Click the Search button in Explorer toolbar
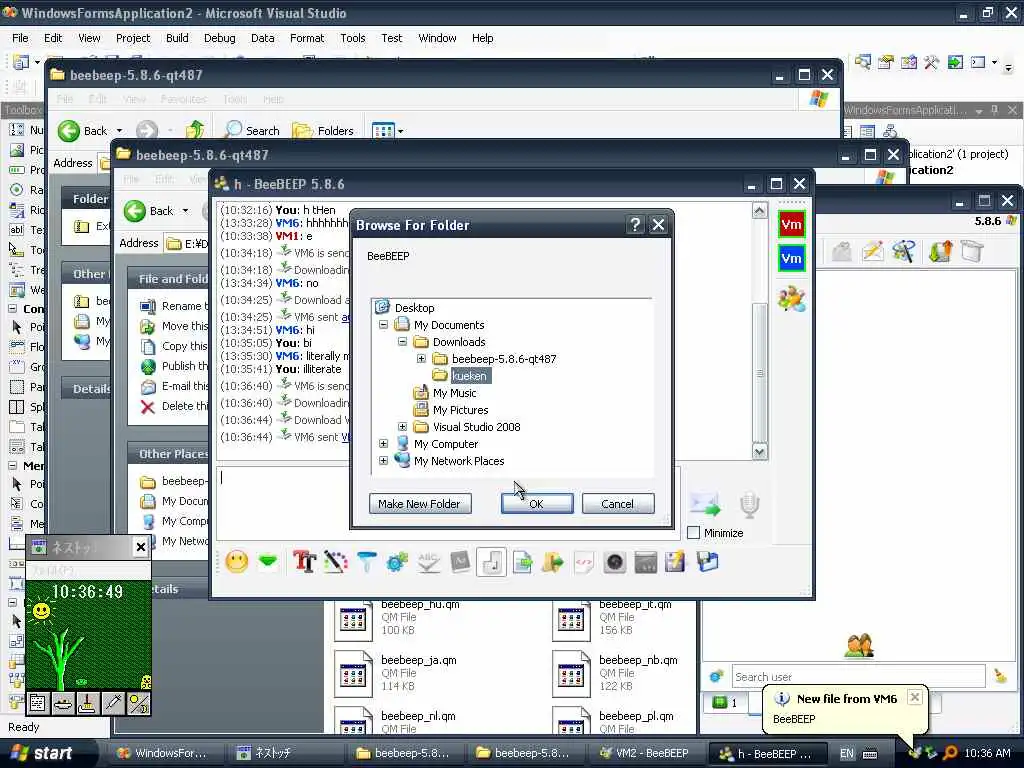 [252, 130]
